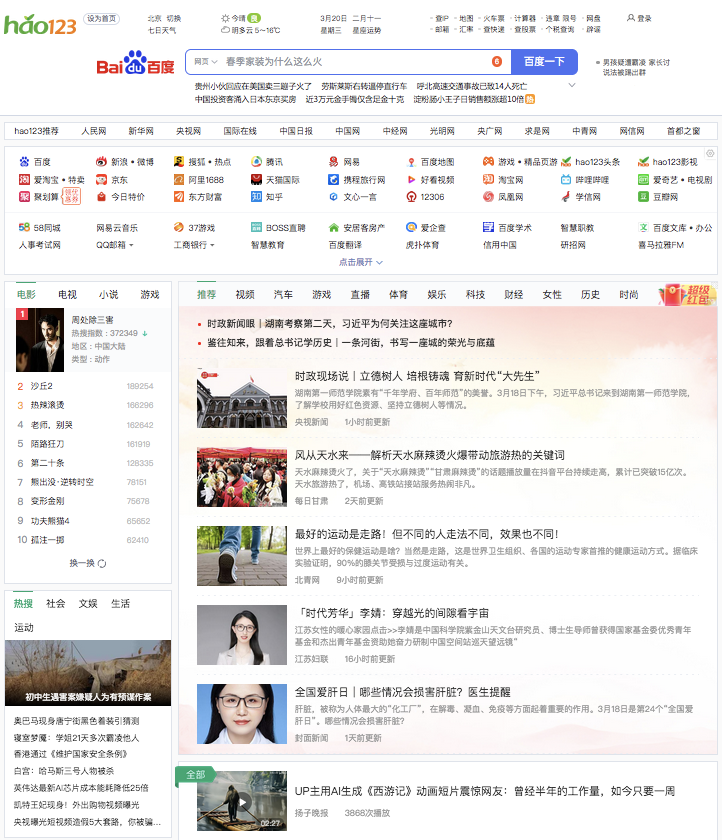Click the 设为首页 button
Screen dimensions: 722x840
click(101, 19)
